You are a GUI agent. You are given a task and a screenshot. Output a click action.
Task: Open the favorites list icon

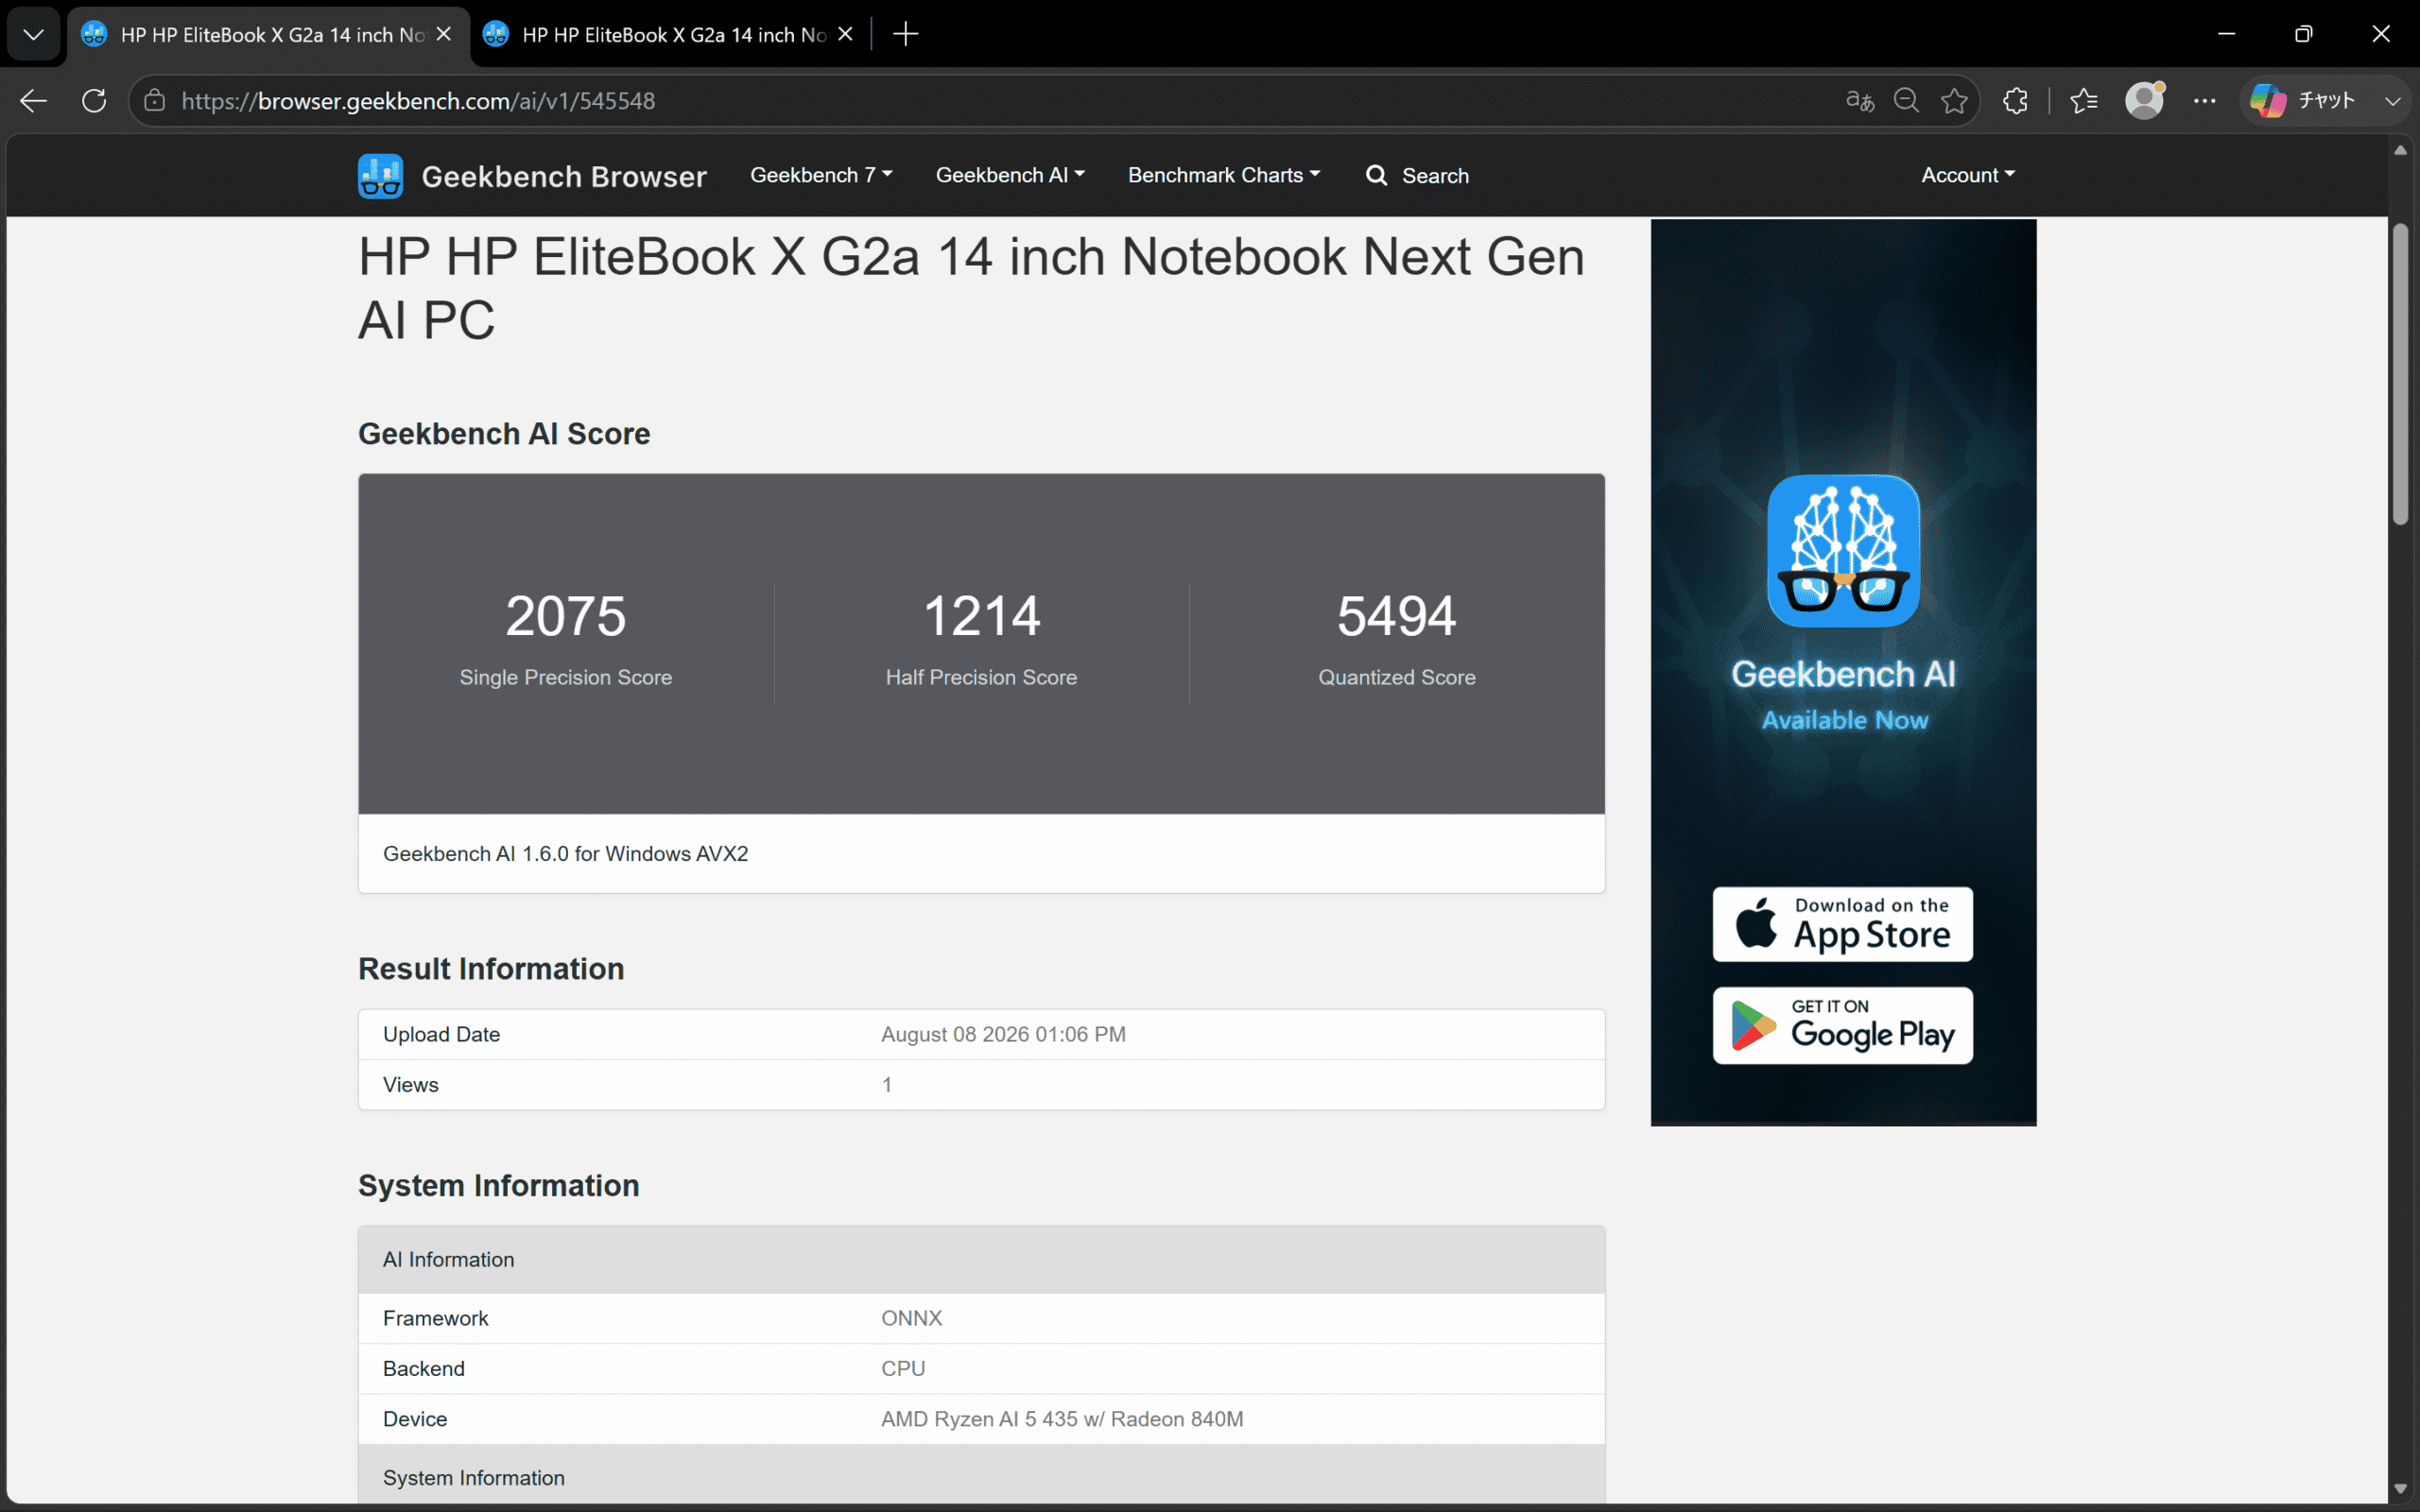tap(2084, 101)
